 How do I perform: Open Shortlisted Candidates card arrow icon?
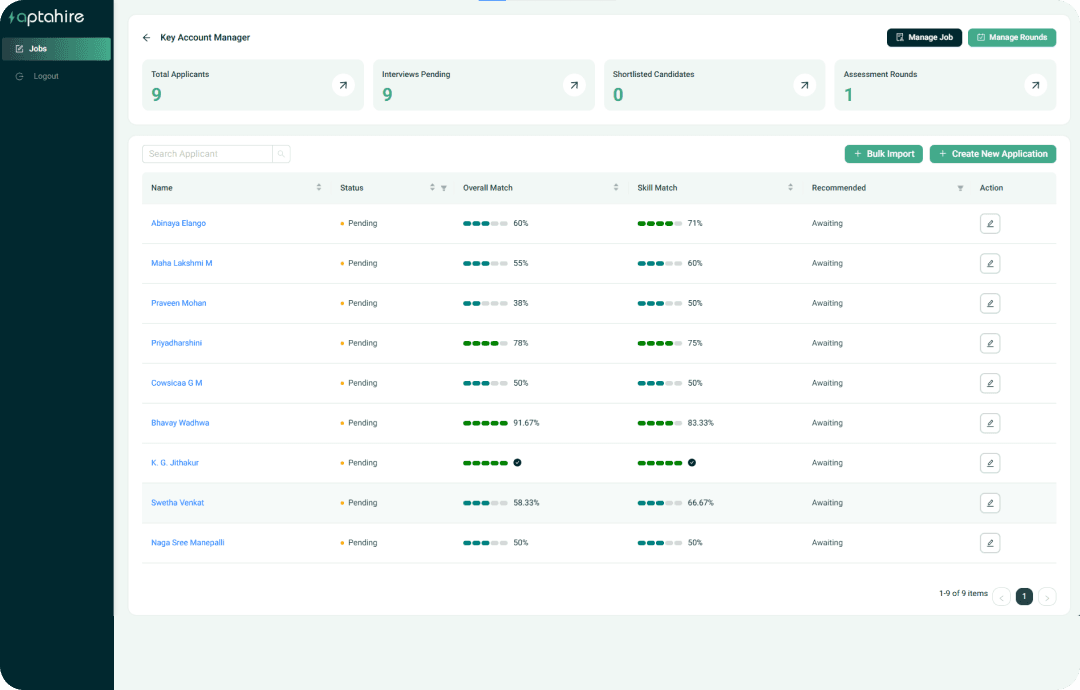click(804, 86)
